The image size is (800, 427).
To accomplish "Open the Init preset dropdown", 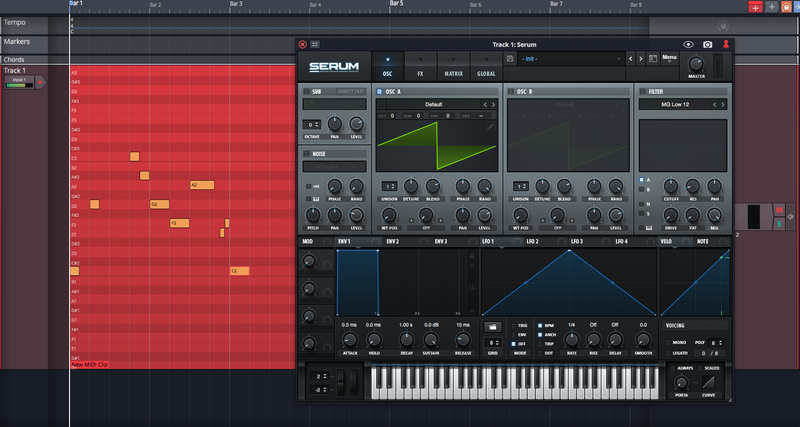I will coord(571,59).
